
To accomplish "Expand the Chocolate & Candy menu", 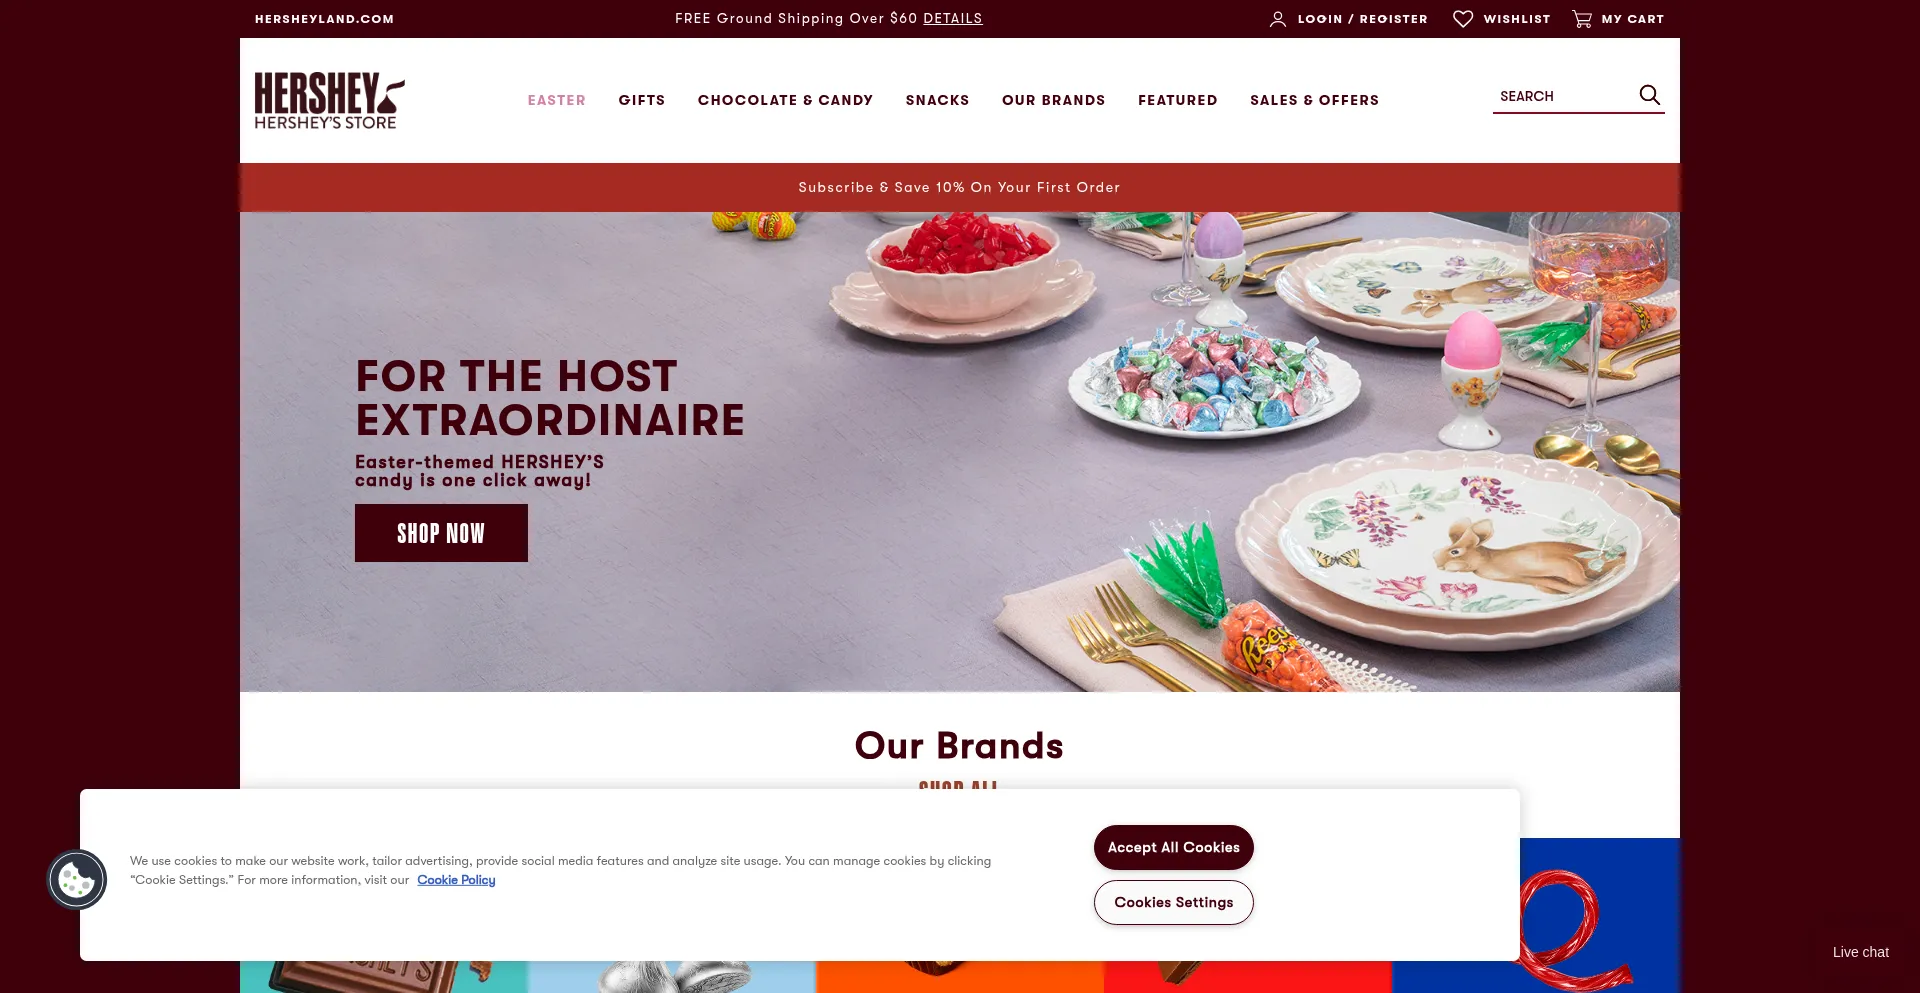I will (x=786, y=100).
